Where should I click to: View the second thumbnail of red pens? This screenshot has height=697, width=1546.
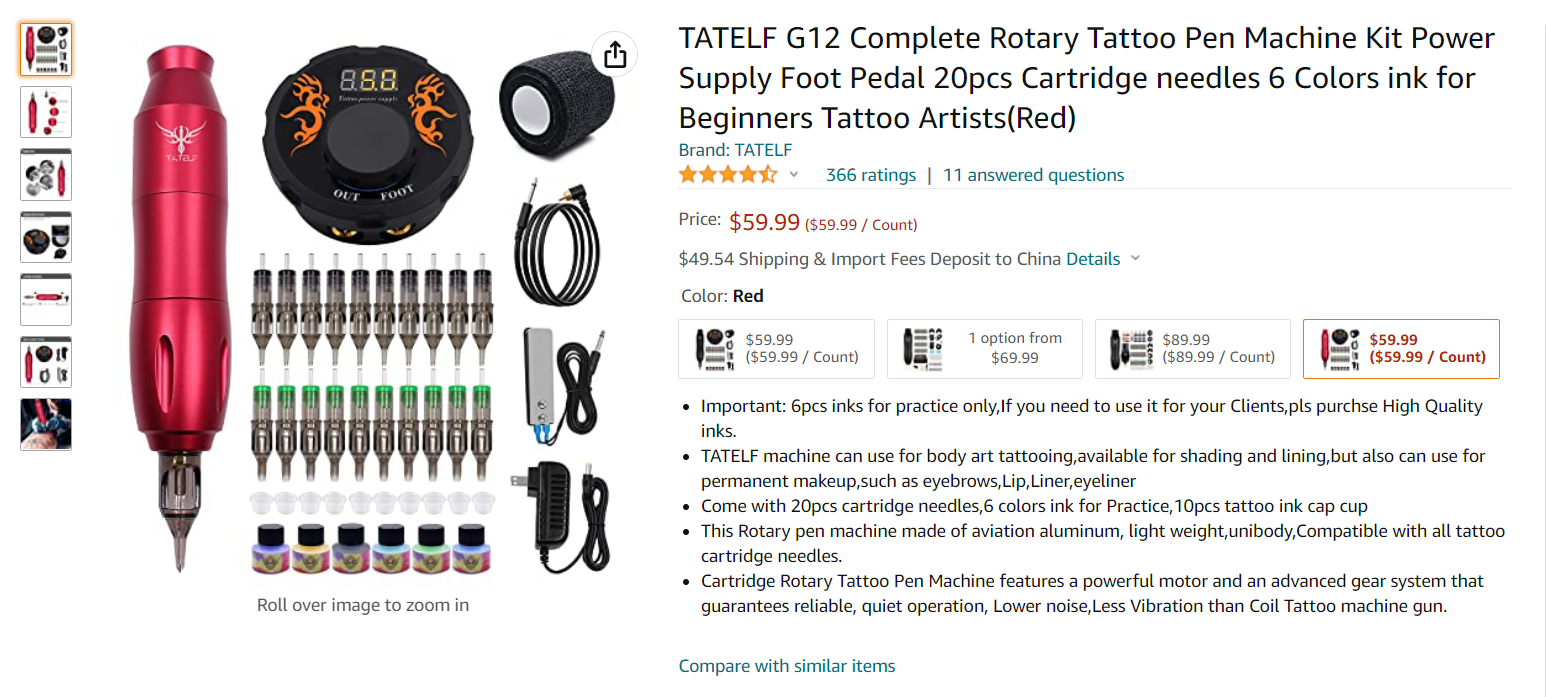46,112
